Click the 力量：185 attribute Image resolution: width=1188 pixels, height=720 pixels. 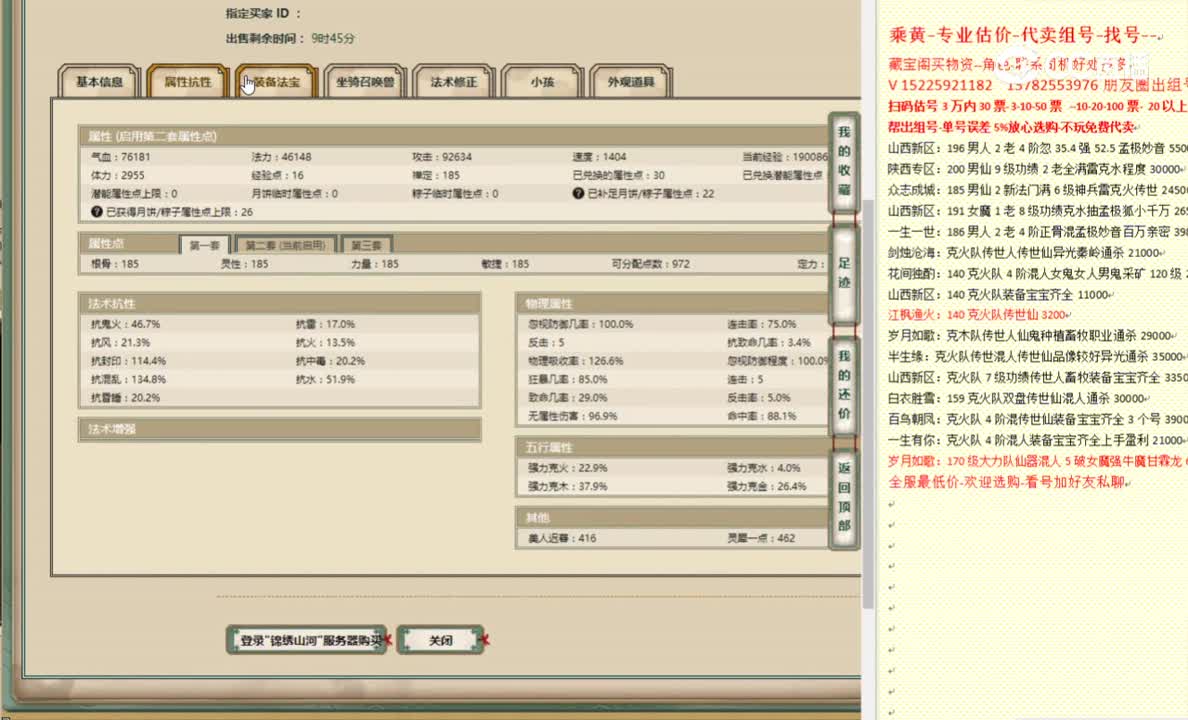(x=375, y=264)
